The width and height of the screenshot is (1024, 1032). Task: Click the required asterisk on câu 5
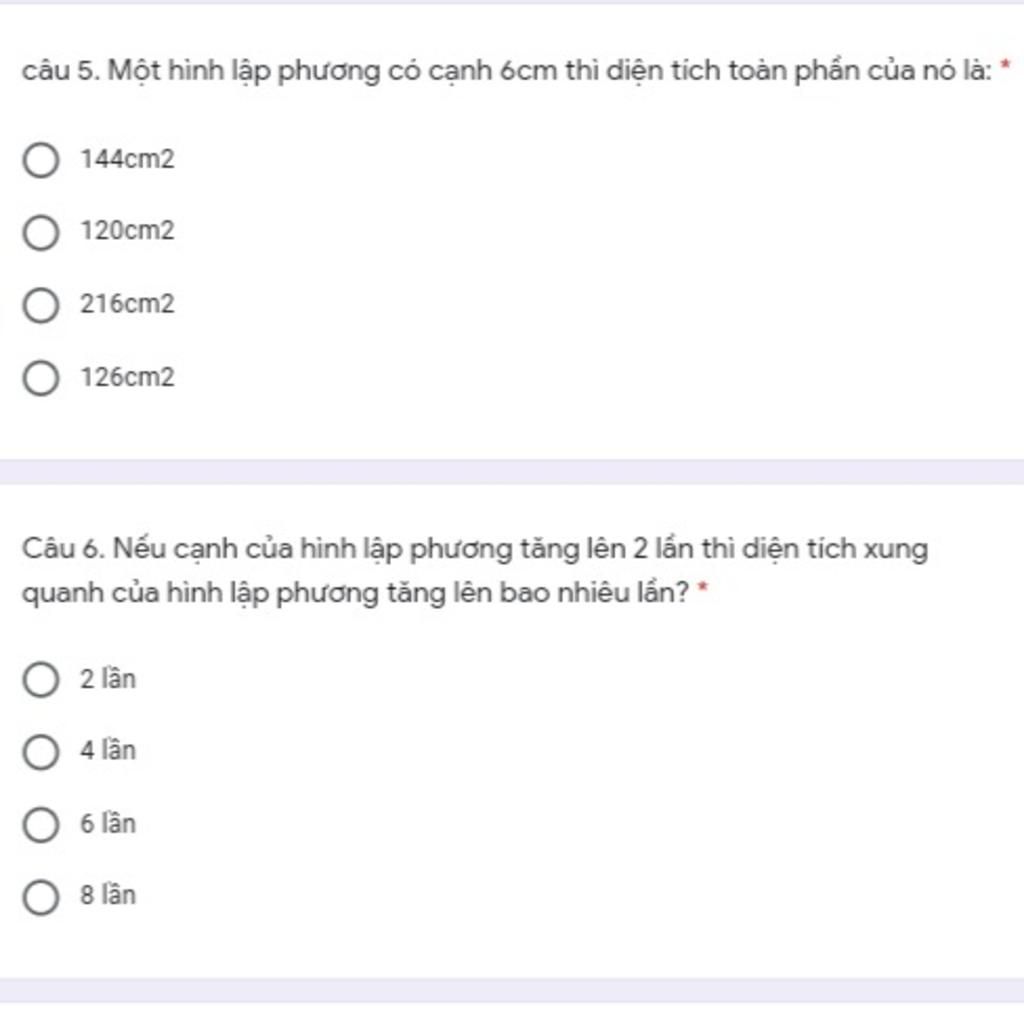click(1004, 65)
